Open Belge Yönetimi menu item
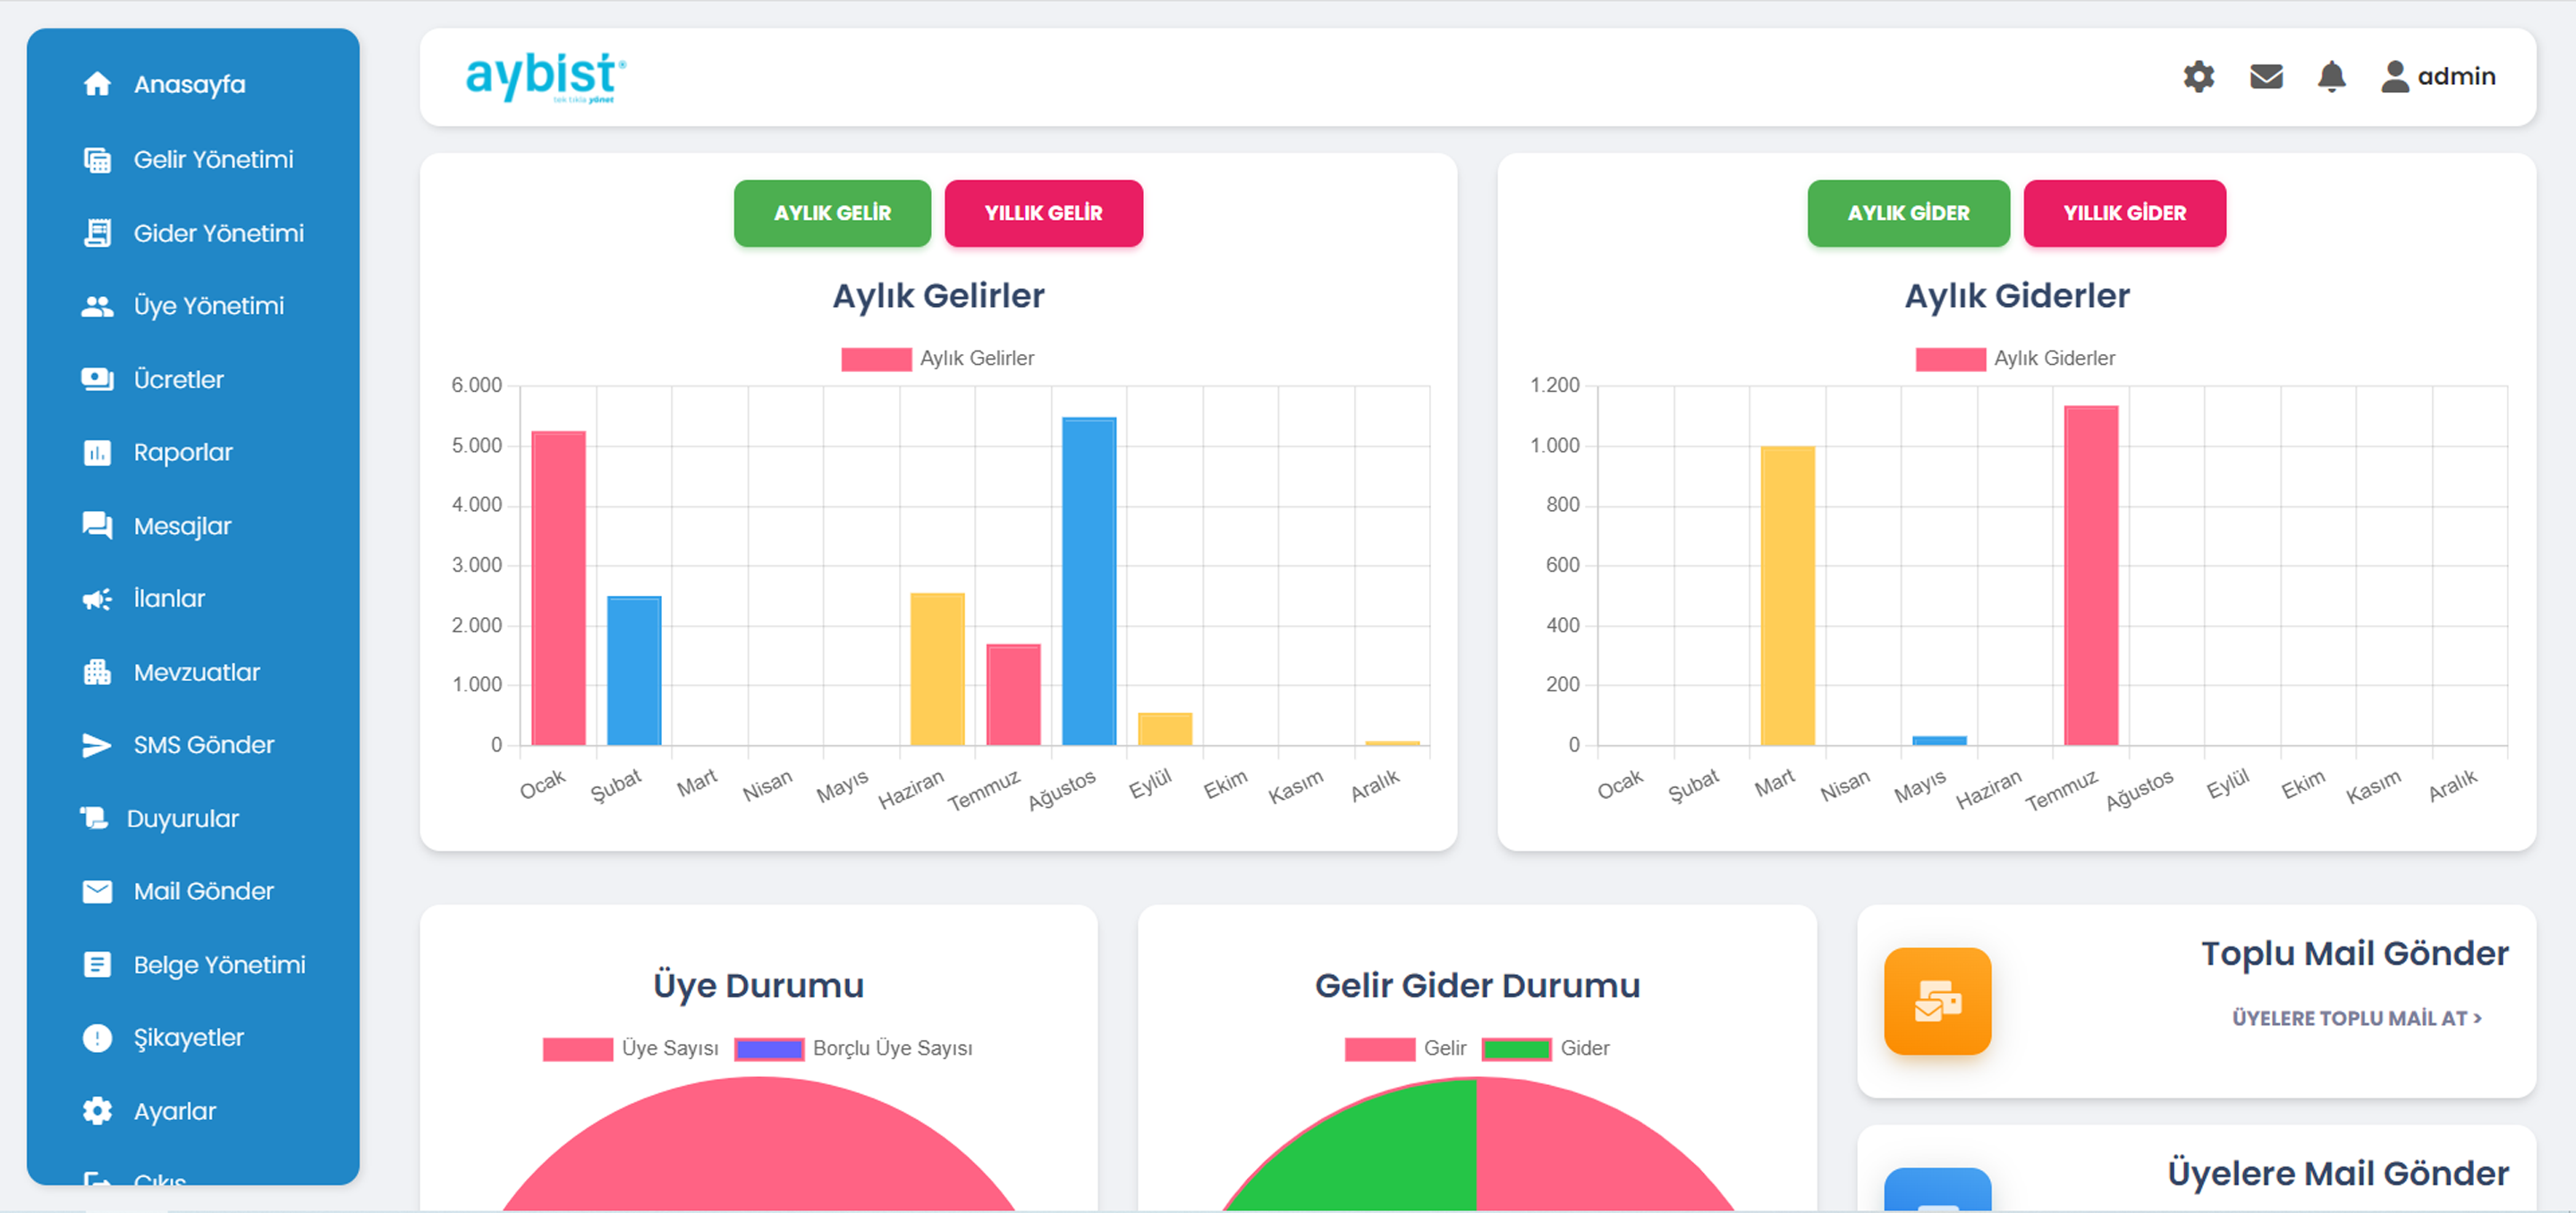This screenshot has height=1213, width=2576. coord(193,965)
